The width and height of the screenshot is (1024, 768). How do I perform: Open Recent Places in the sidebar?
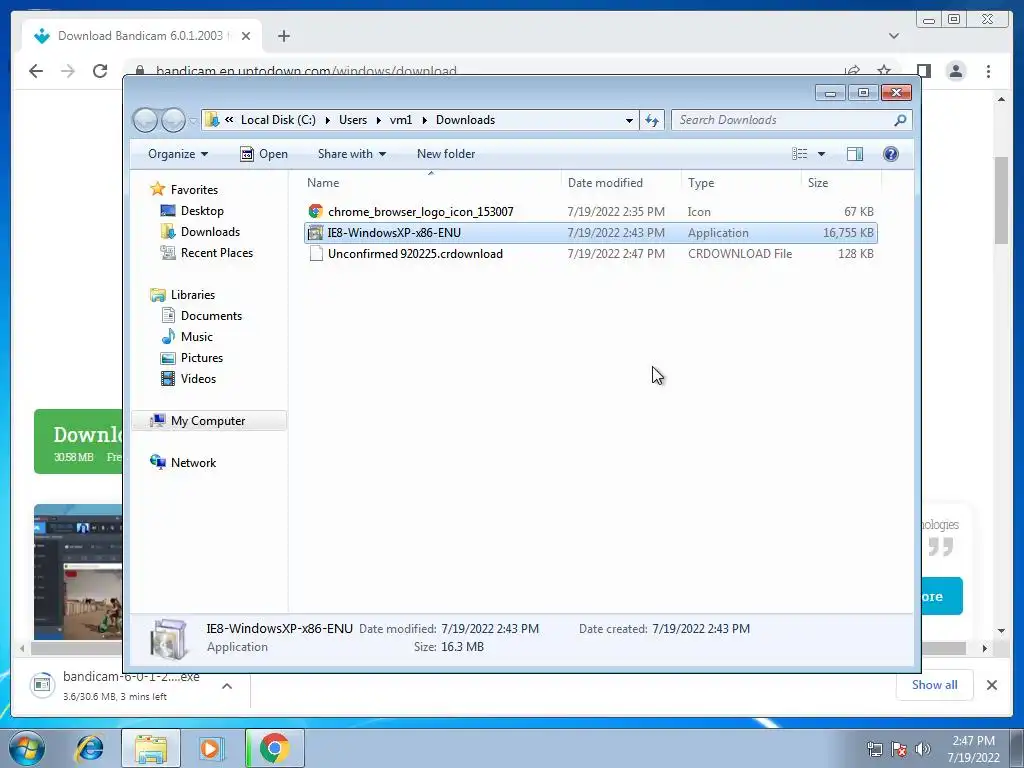[216, 253]
